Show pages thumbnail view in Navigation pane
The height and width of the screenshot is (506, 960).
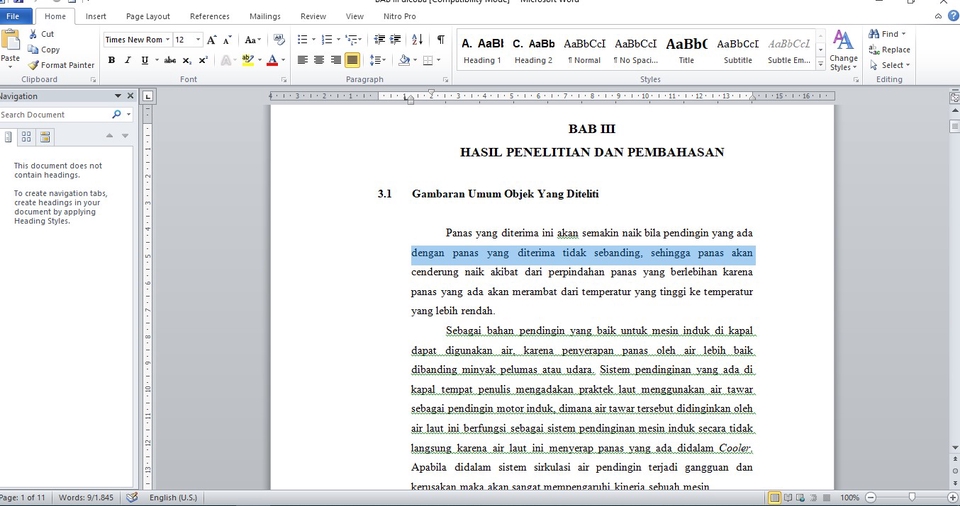(26, 137)
